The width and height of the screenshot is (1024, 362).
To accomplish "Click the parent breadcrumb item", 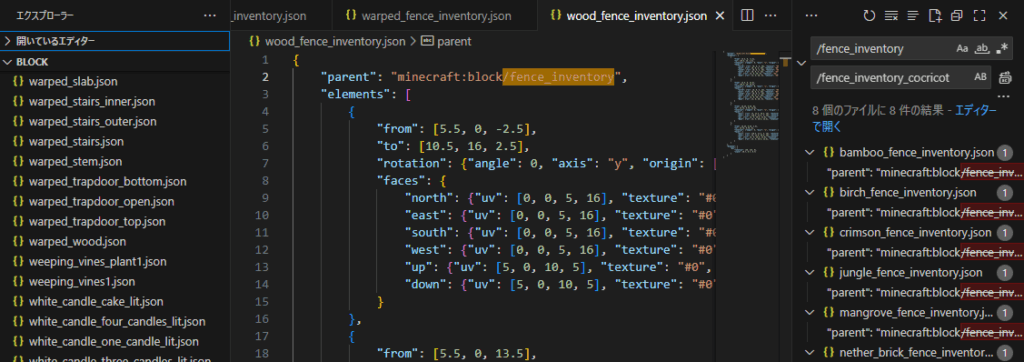I will pyautogui.click(x=446, y=41).
